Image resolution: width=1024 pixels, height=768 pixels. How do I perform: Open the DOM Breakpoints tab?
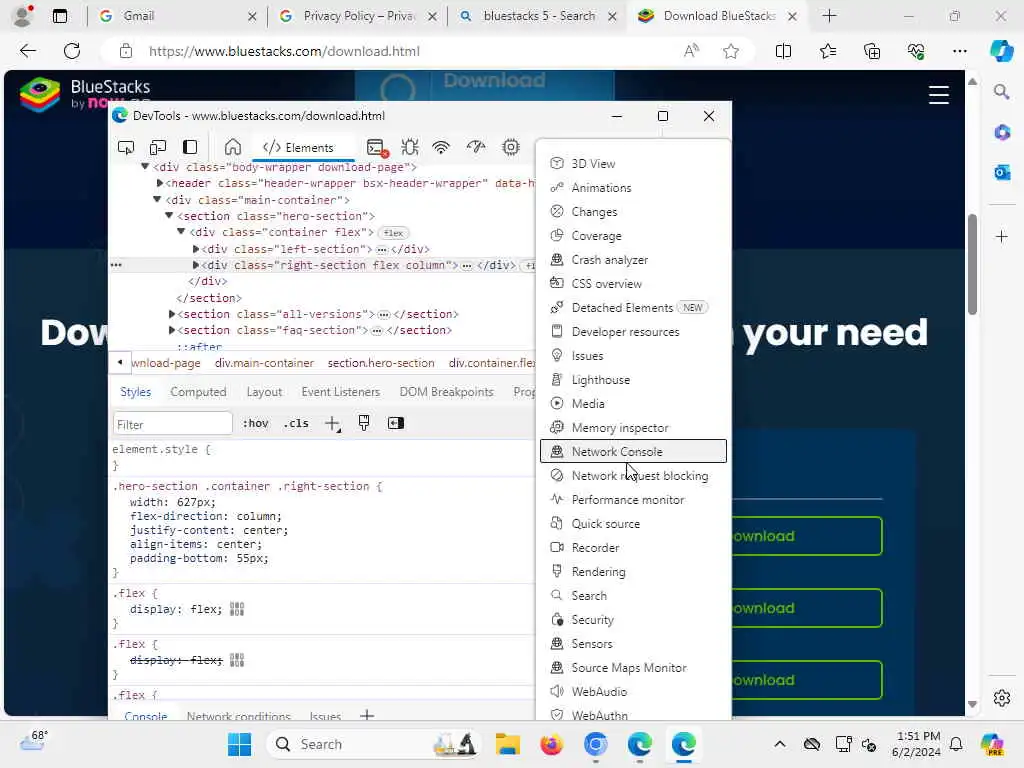pos(446,392)
